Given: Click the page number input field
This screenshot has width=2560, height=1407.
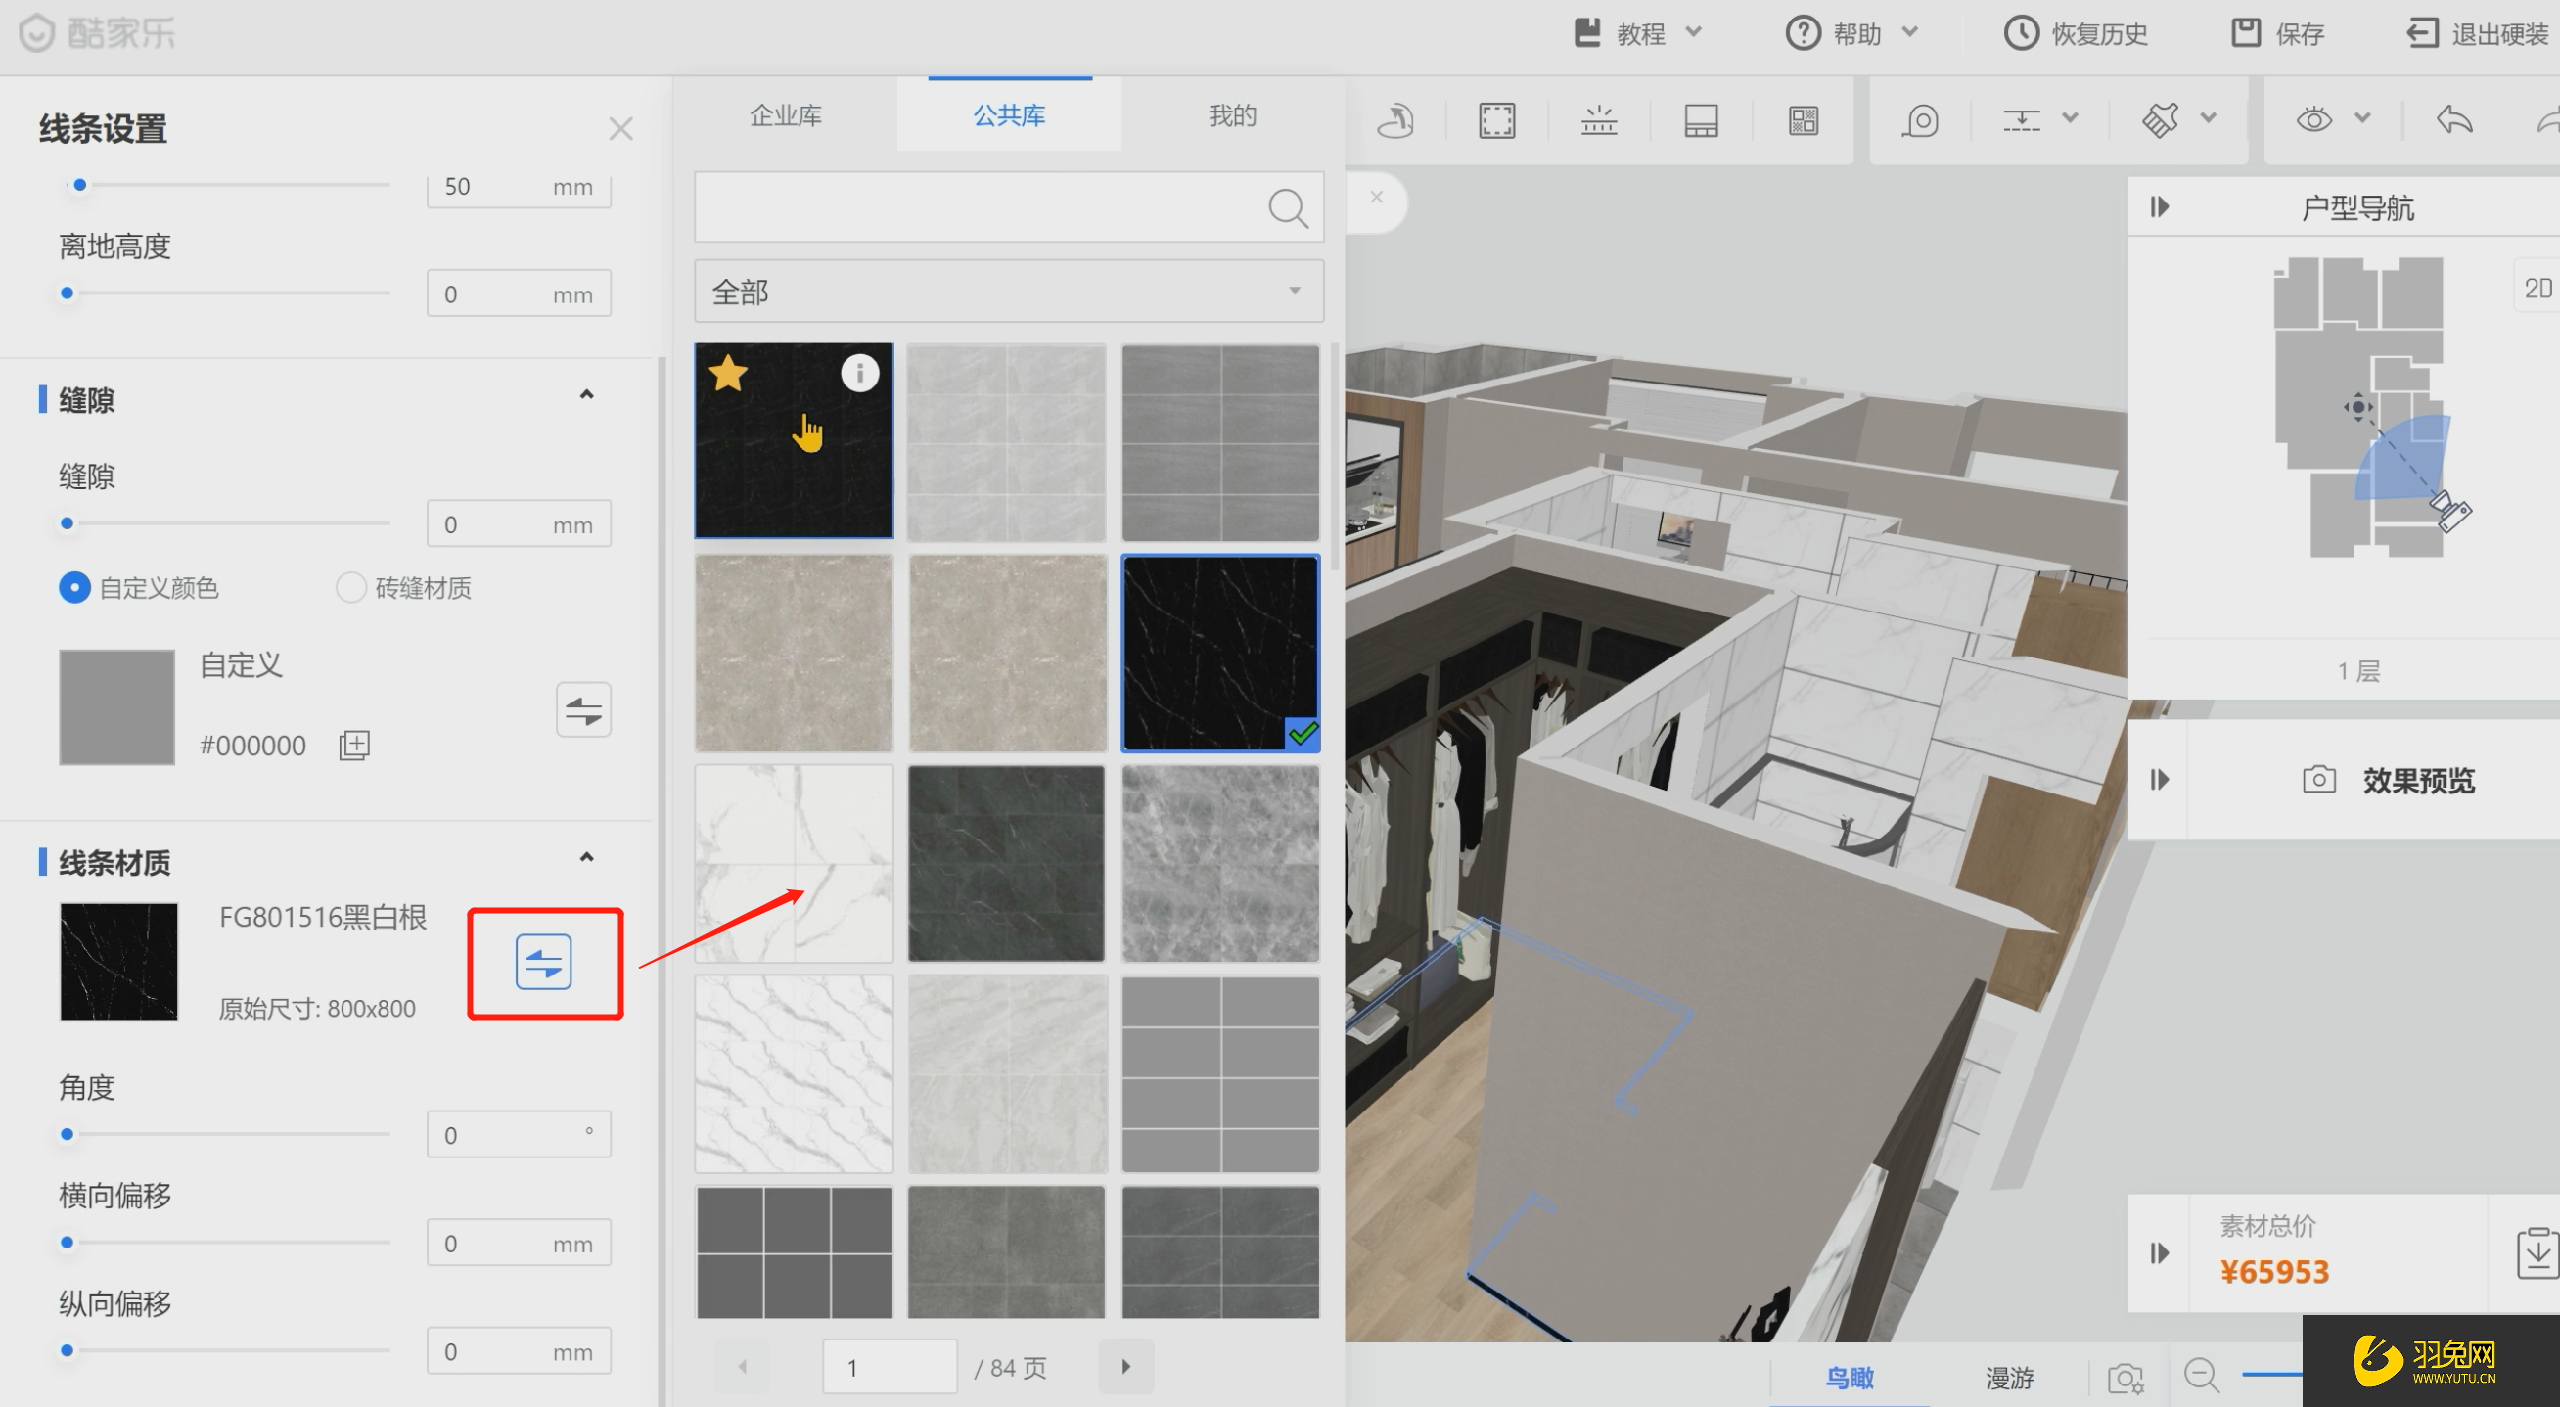Looking at the screenshot, I should [889, 1366].
